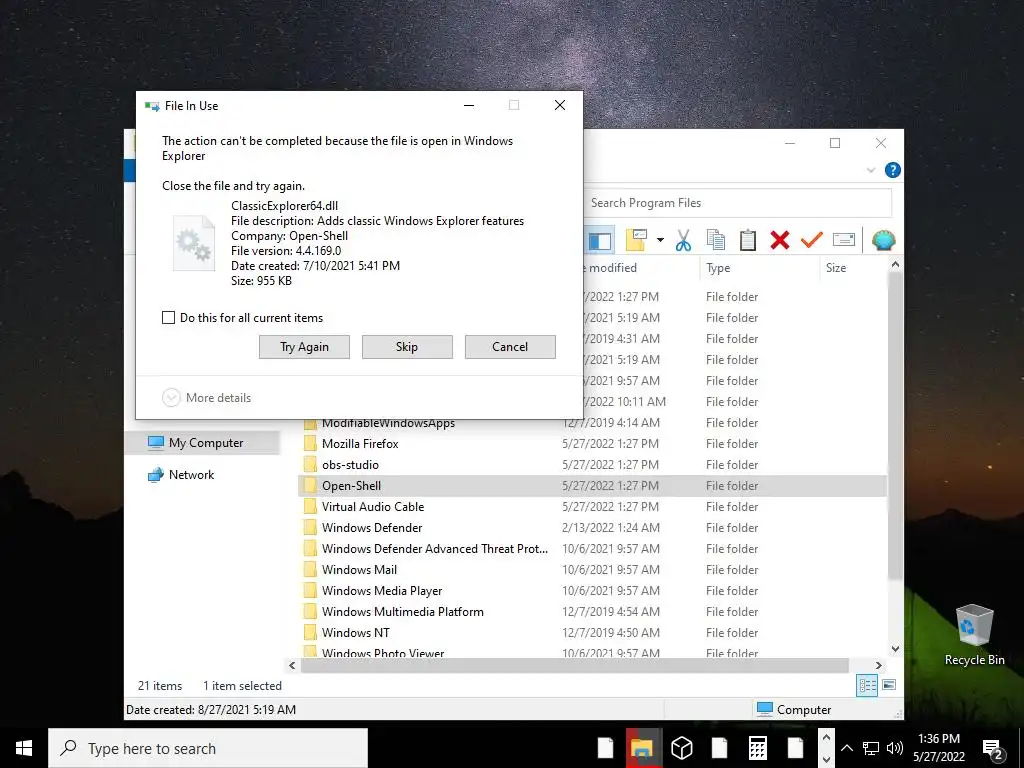Expand More details in the dialog
1024x768 pixels.
point(206,398)
